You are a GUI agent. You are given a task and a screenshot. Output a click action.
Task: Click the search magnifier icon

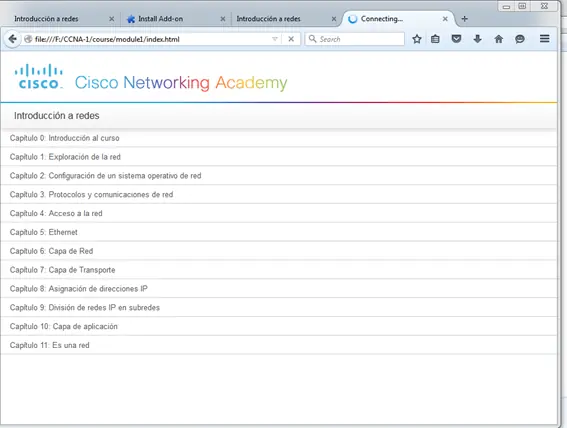pyautogui.click(x=312, y=39)
